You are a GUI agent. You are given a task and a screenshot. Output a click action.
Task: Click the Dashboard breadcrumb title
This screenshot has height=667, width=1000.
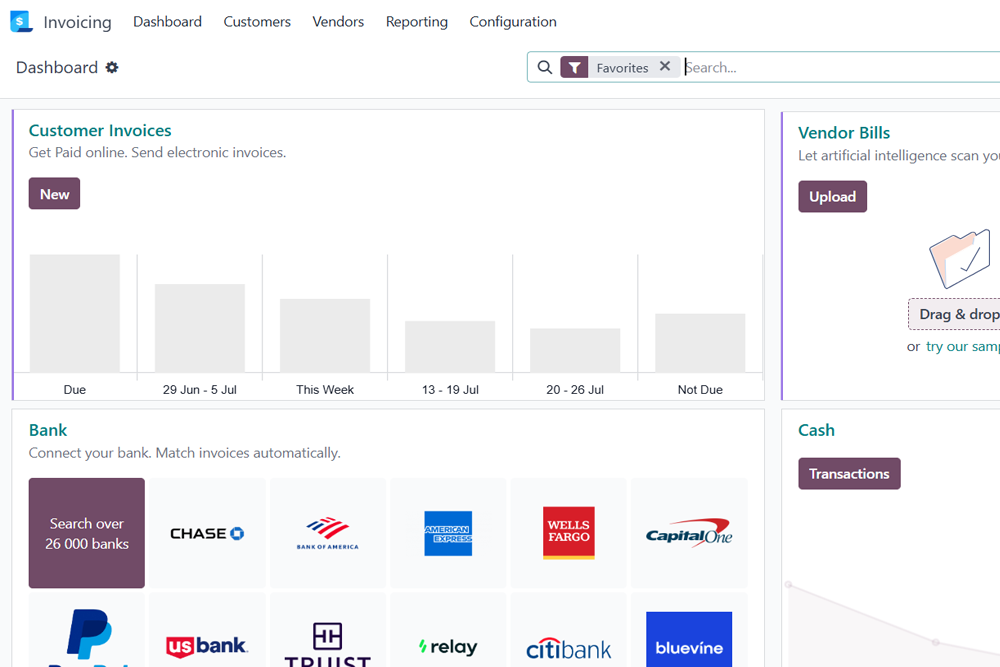(x=57, y=68)
